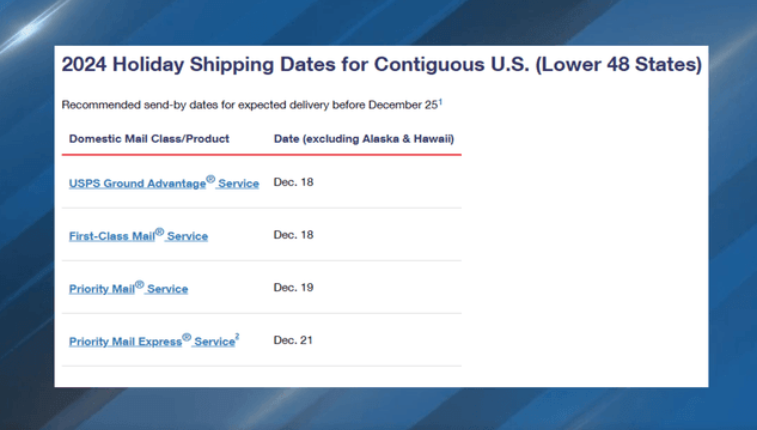Click the registered symbol after First-Class Mail

[159, 232]
